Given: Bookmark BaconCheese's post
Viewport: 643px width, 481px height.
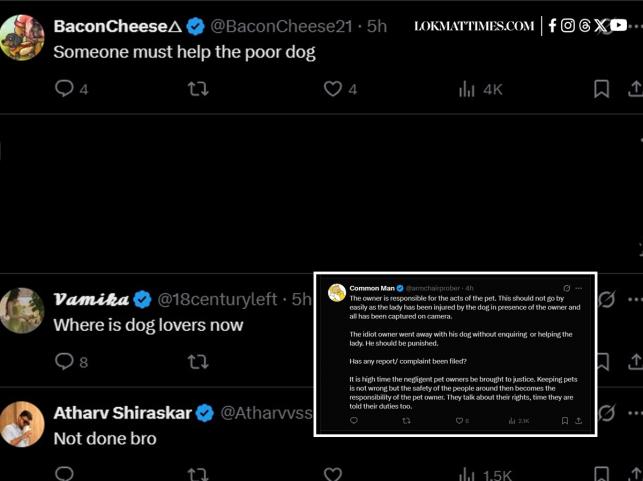Looking at the screenshot, I should click(x=601, y=89).
